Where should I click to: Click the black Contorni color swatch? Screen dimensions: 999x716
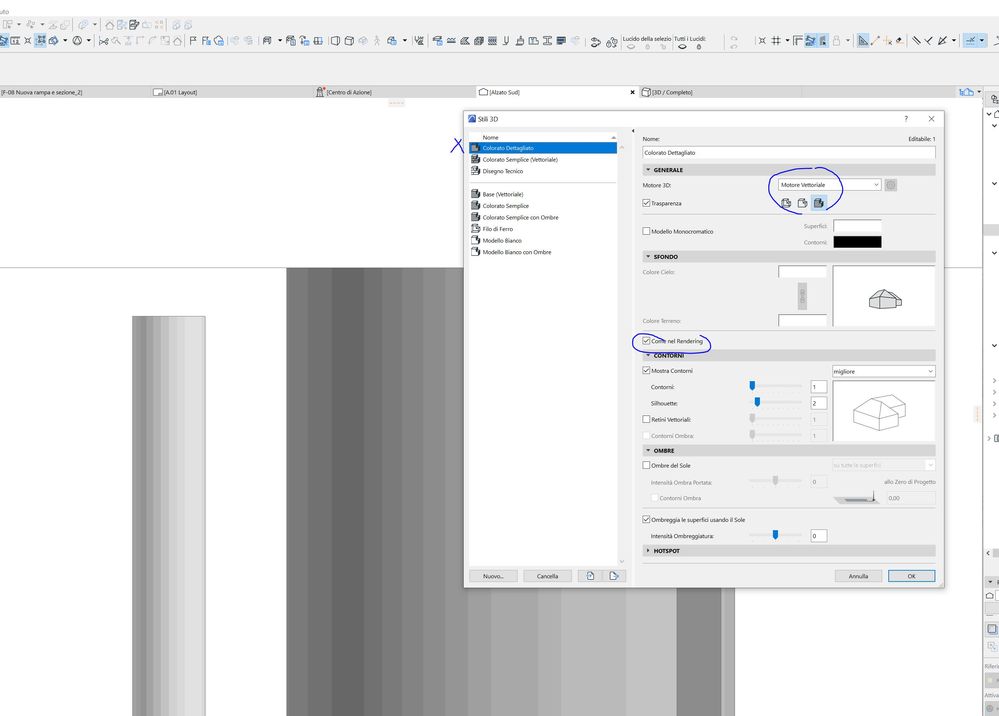857,242
